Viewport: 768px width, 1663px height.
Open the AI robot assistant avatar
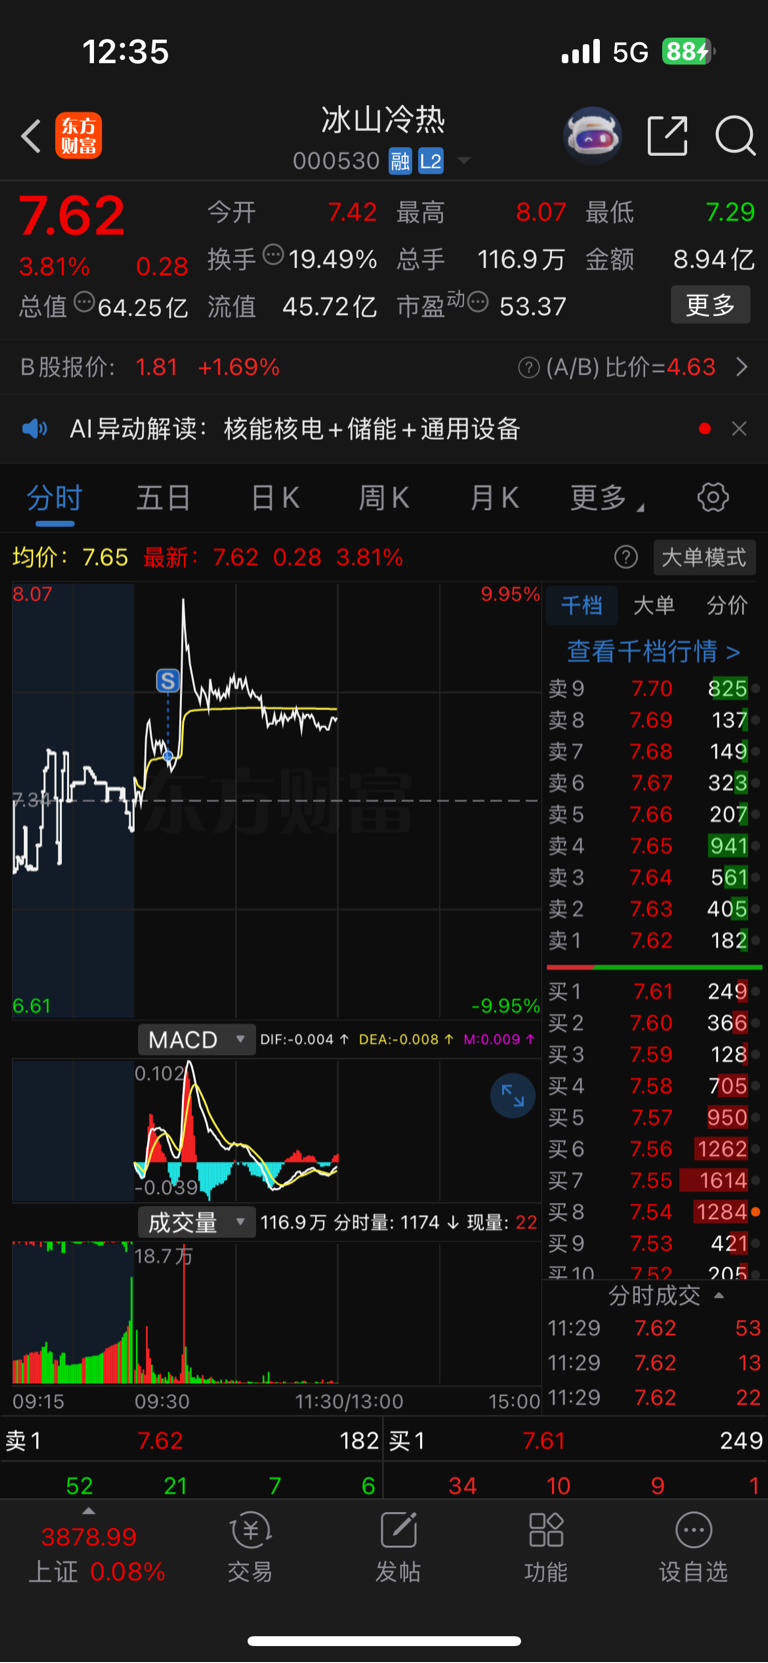[x=593, y=135]
